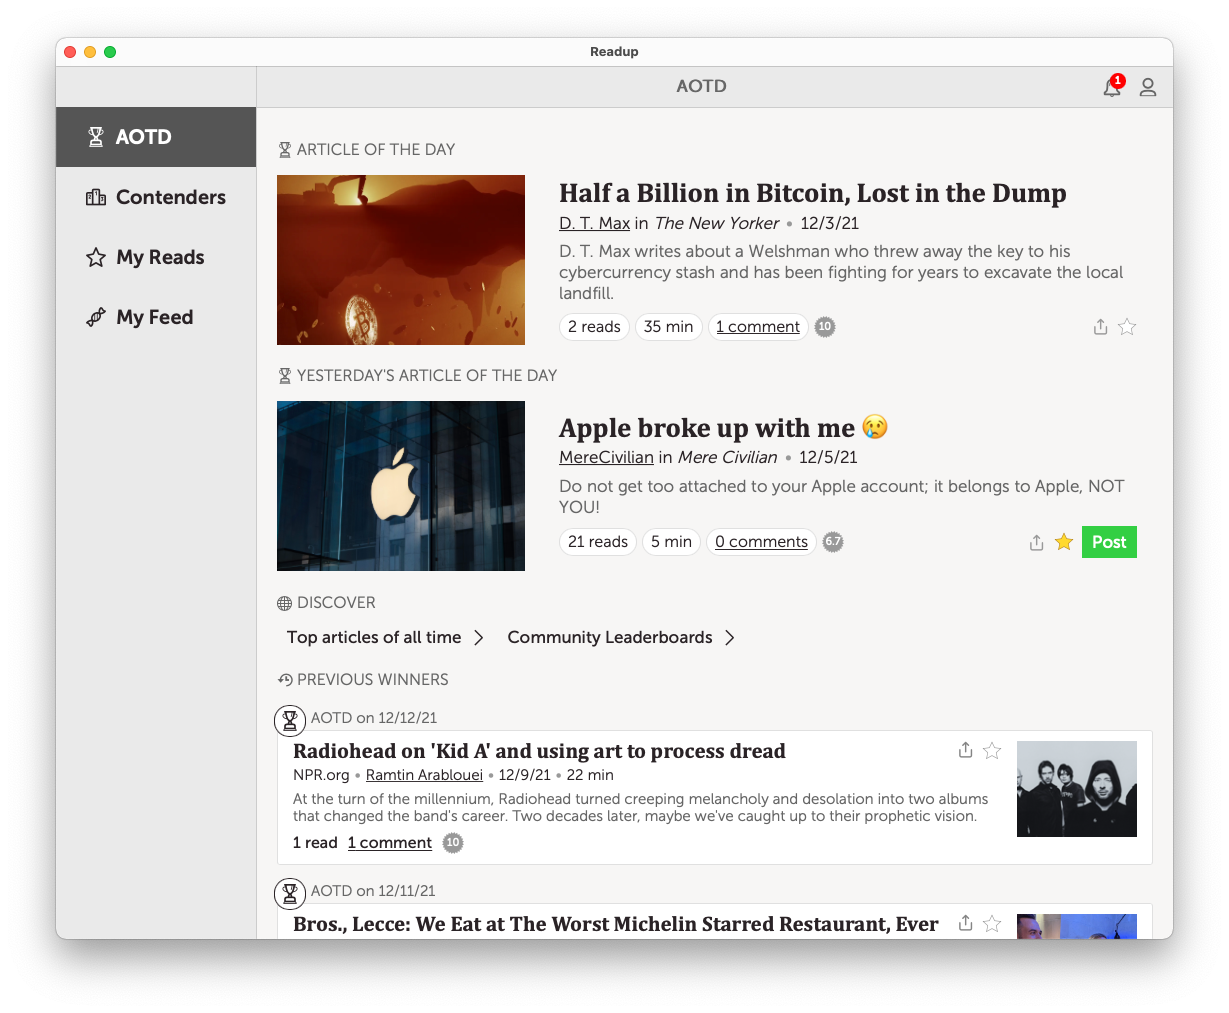Post the Apple broke up with me article
The image size is (1229, 1013).
[1109, 542]
